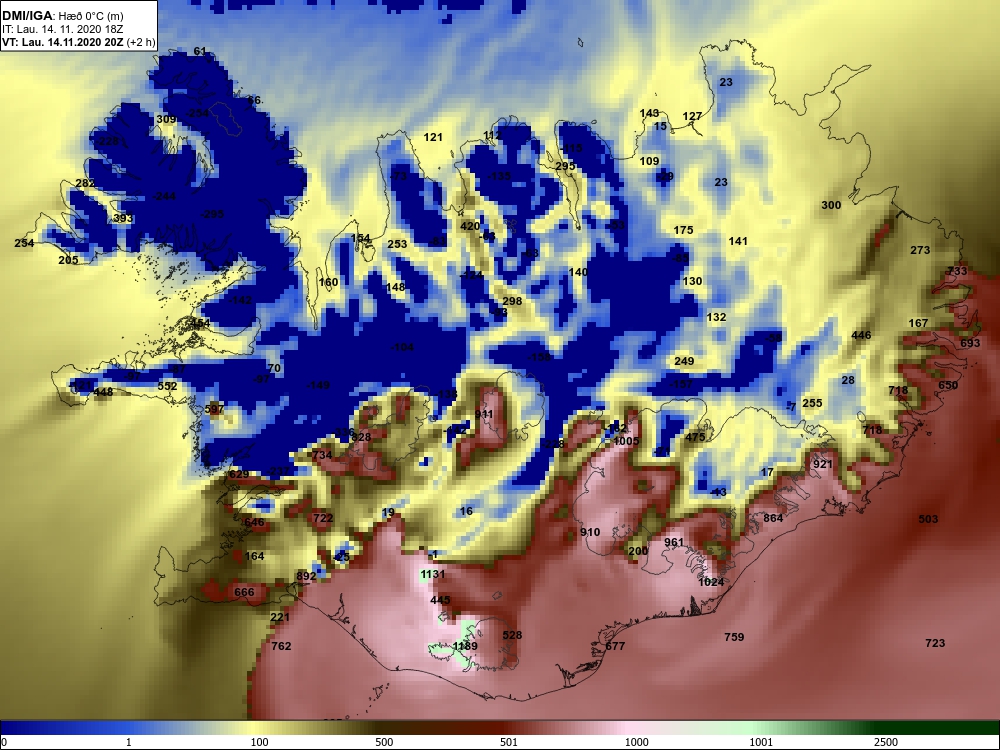This screenshot has width=1000, height=750.
Task: Click the map value '759'
Action: point(734,636)
